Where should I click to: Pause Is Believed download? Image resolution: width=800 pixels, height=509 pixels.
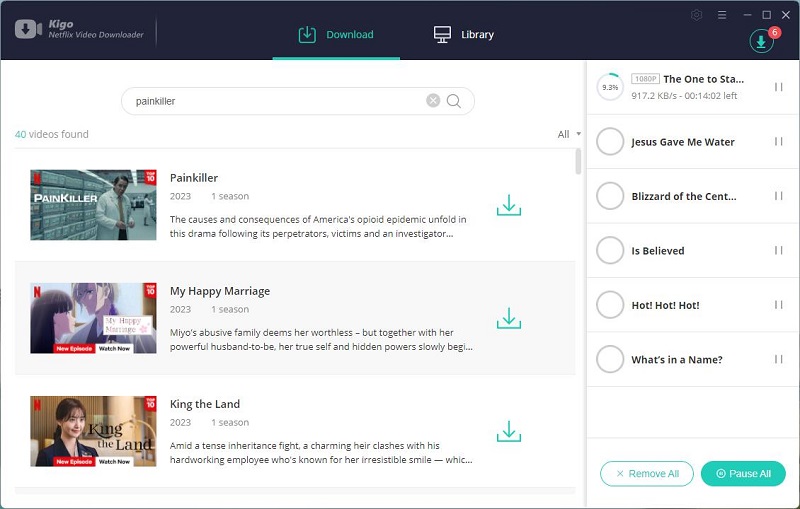[x=779, y=250]
